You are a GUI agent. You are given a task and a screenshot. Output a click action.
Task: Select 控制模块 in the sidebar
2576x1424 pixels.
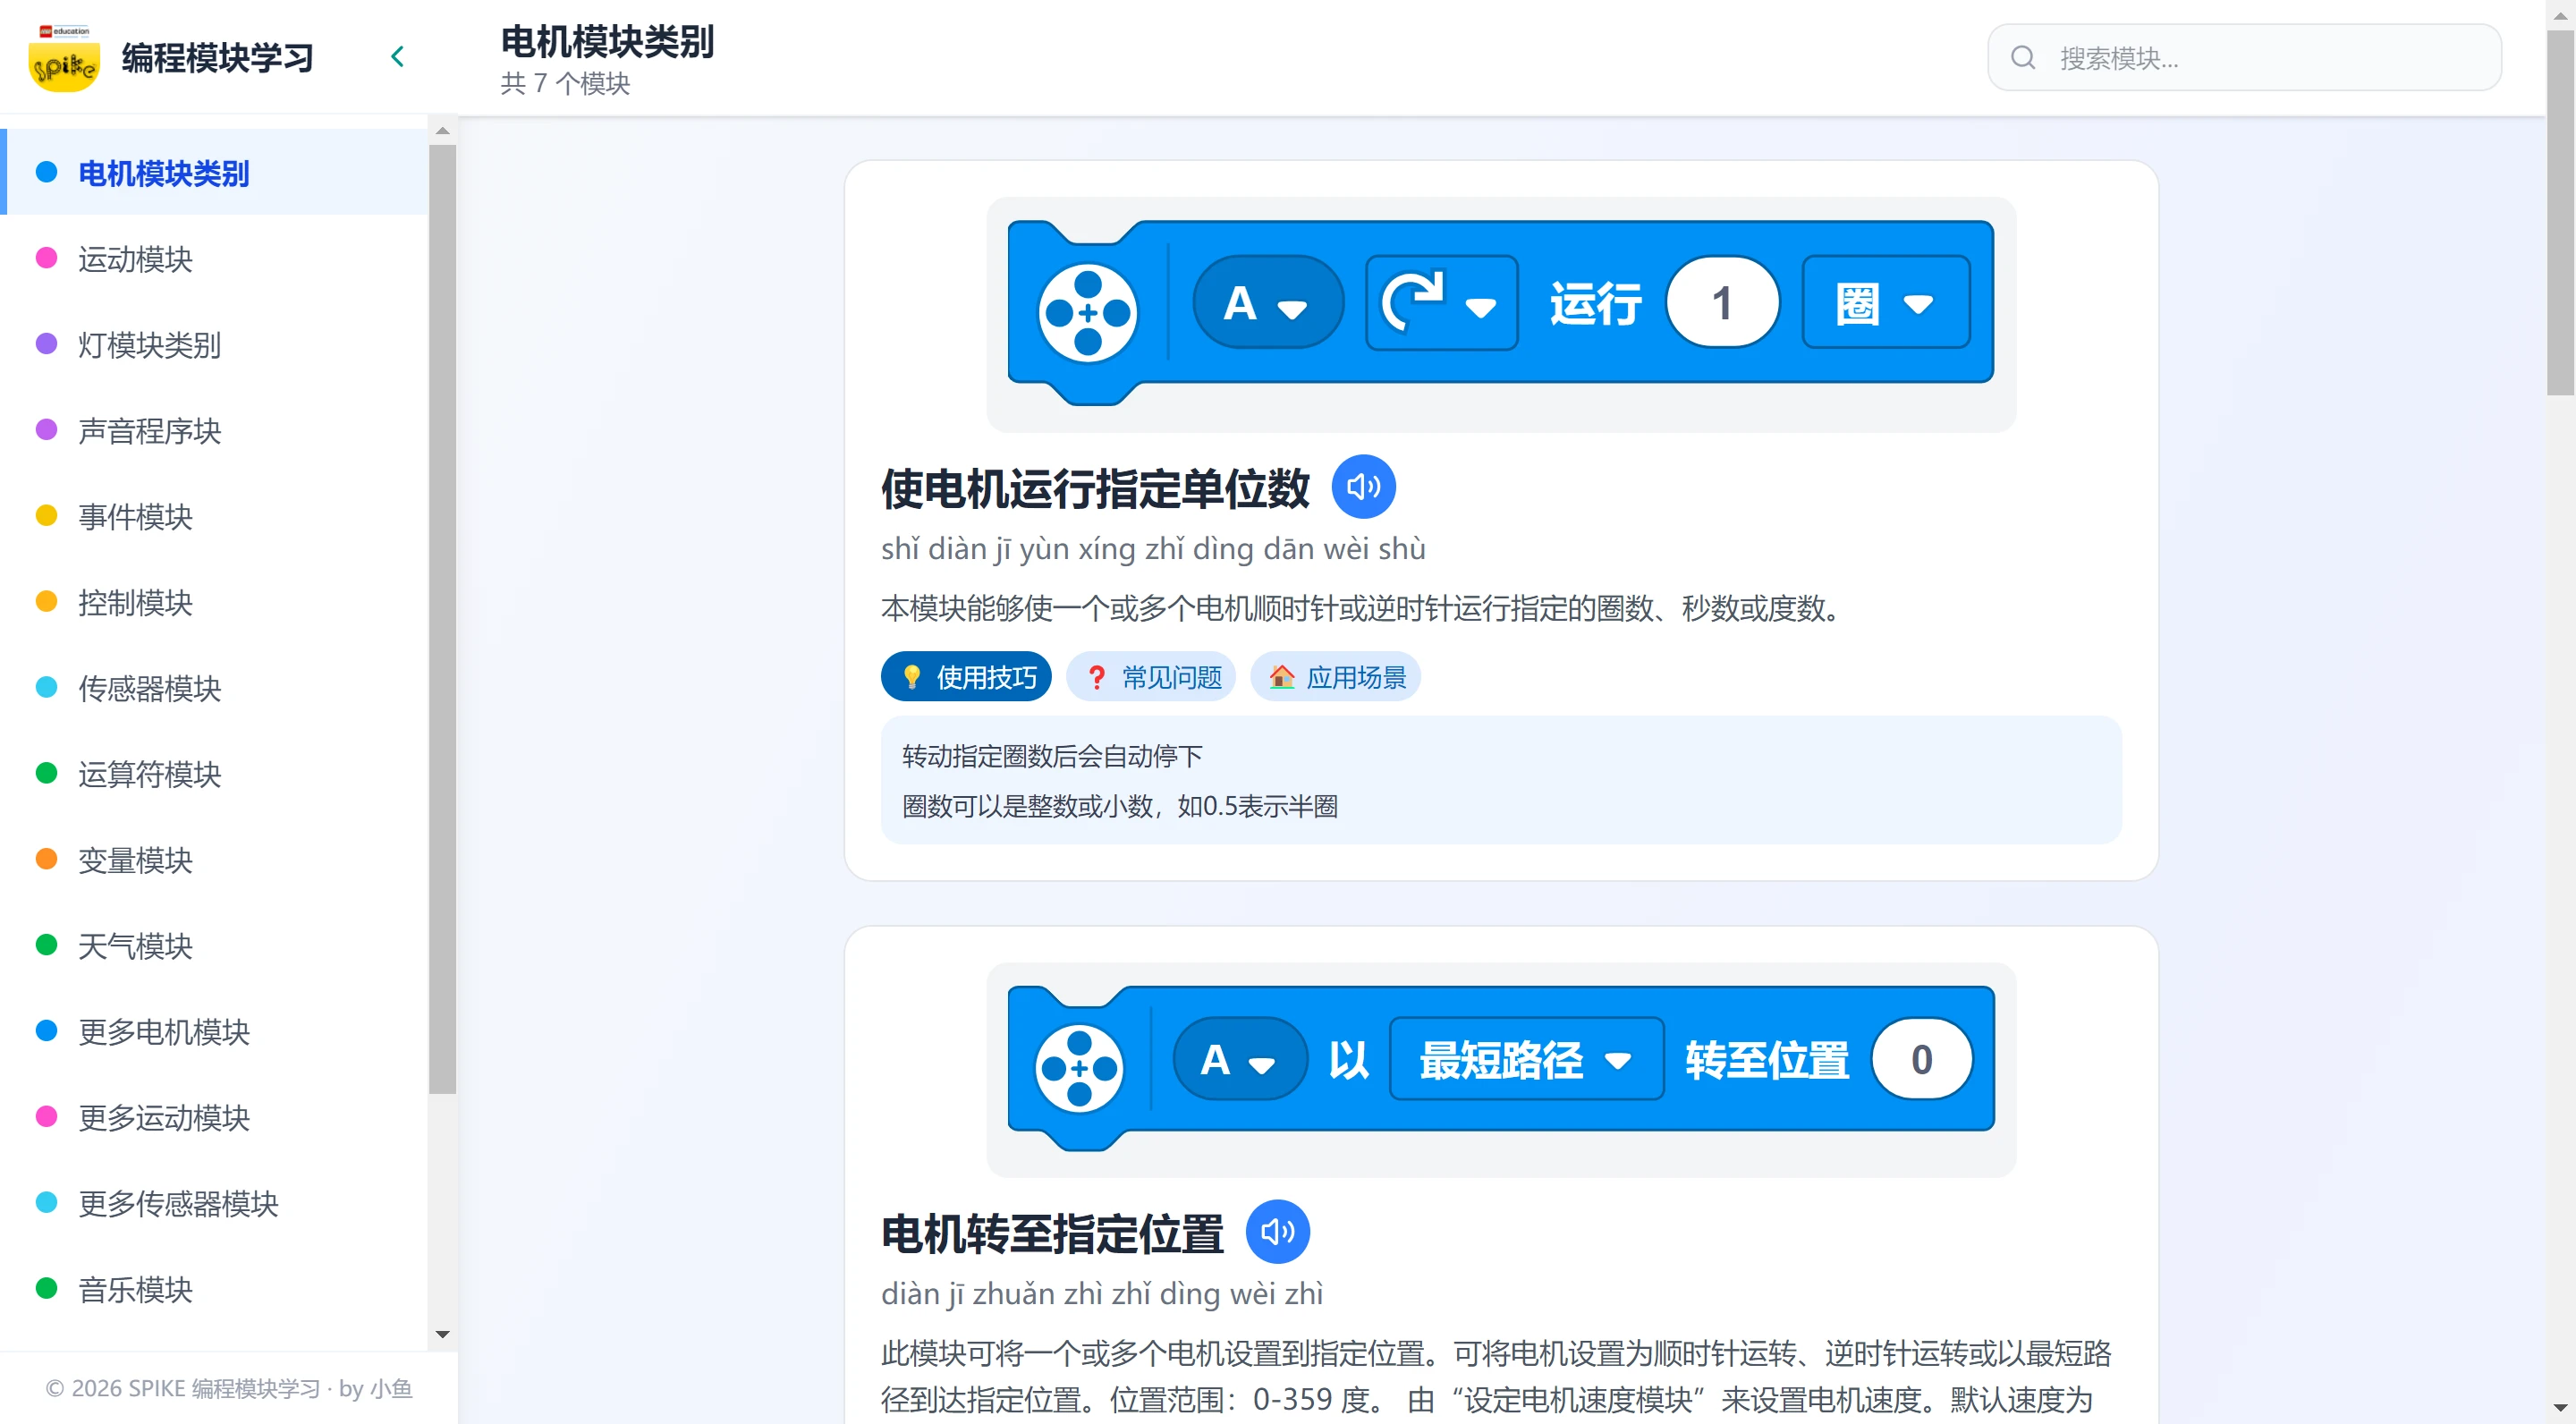click(x=135, y=602)
